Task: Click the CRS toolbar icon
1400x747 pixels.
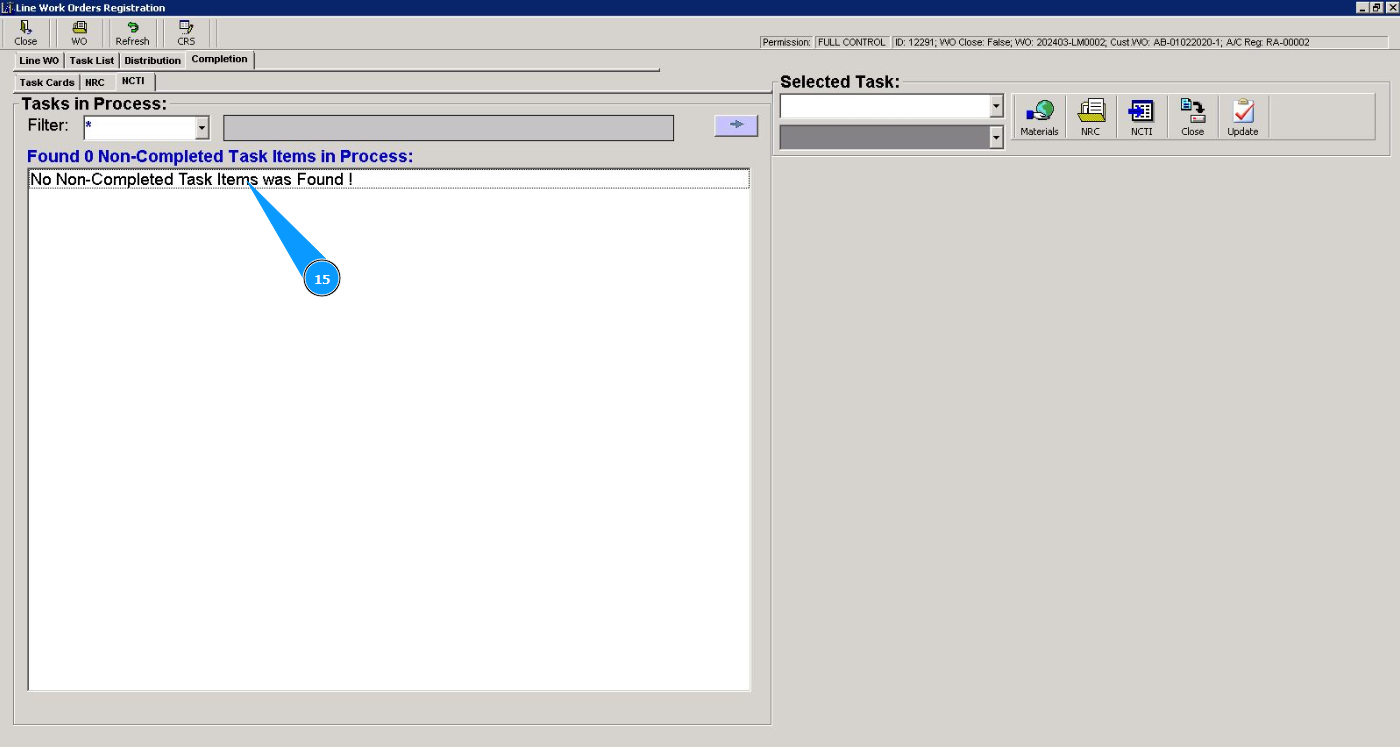Action: (x=186, y=33)
